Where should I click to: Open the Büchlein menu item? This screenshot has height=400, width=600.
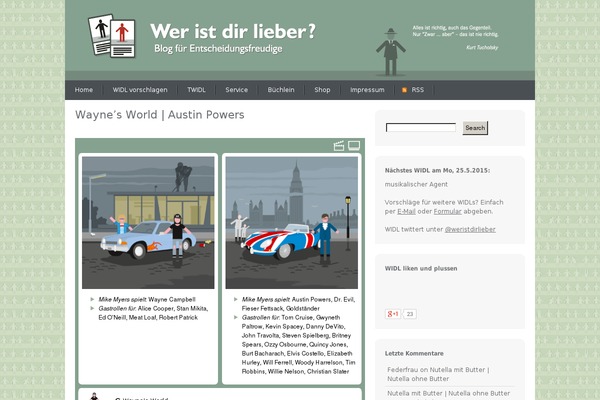pos(281,90)
